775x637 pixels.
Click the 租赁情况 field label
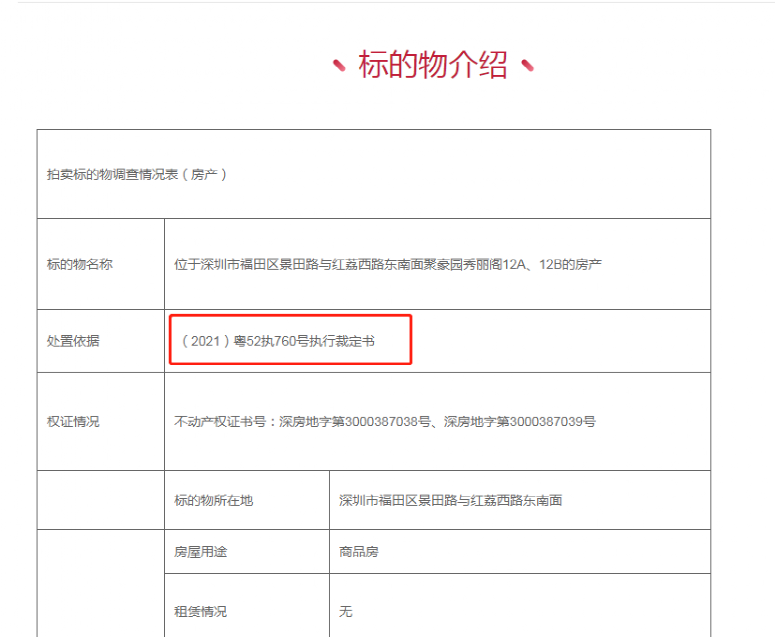(x=200, y=611)
